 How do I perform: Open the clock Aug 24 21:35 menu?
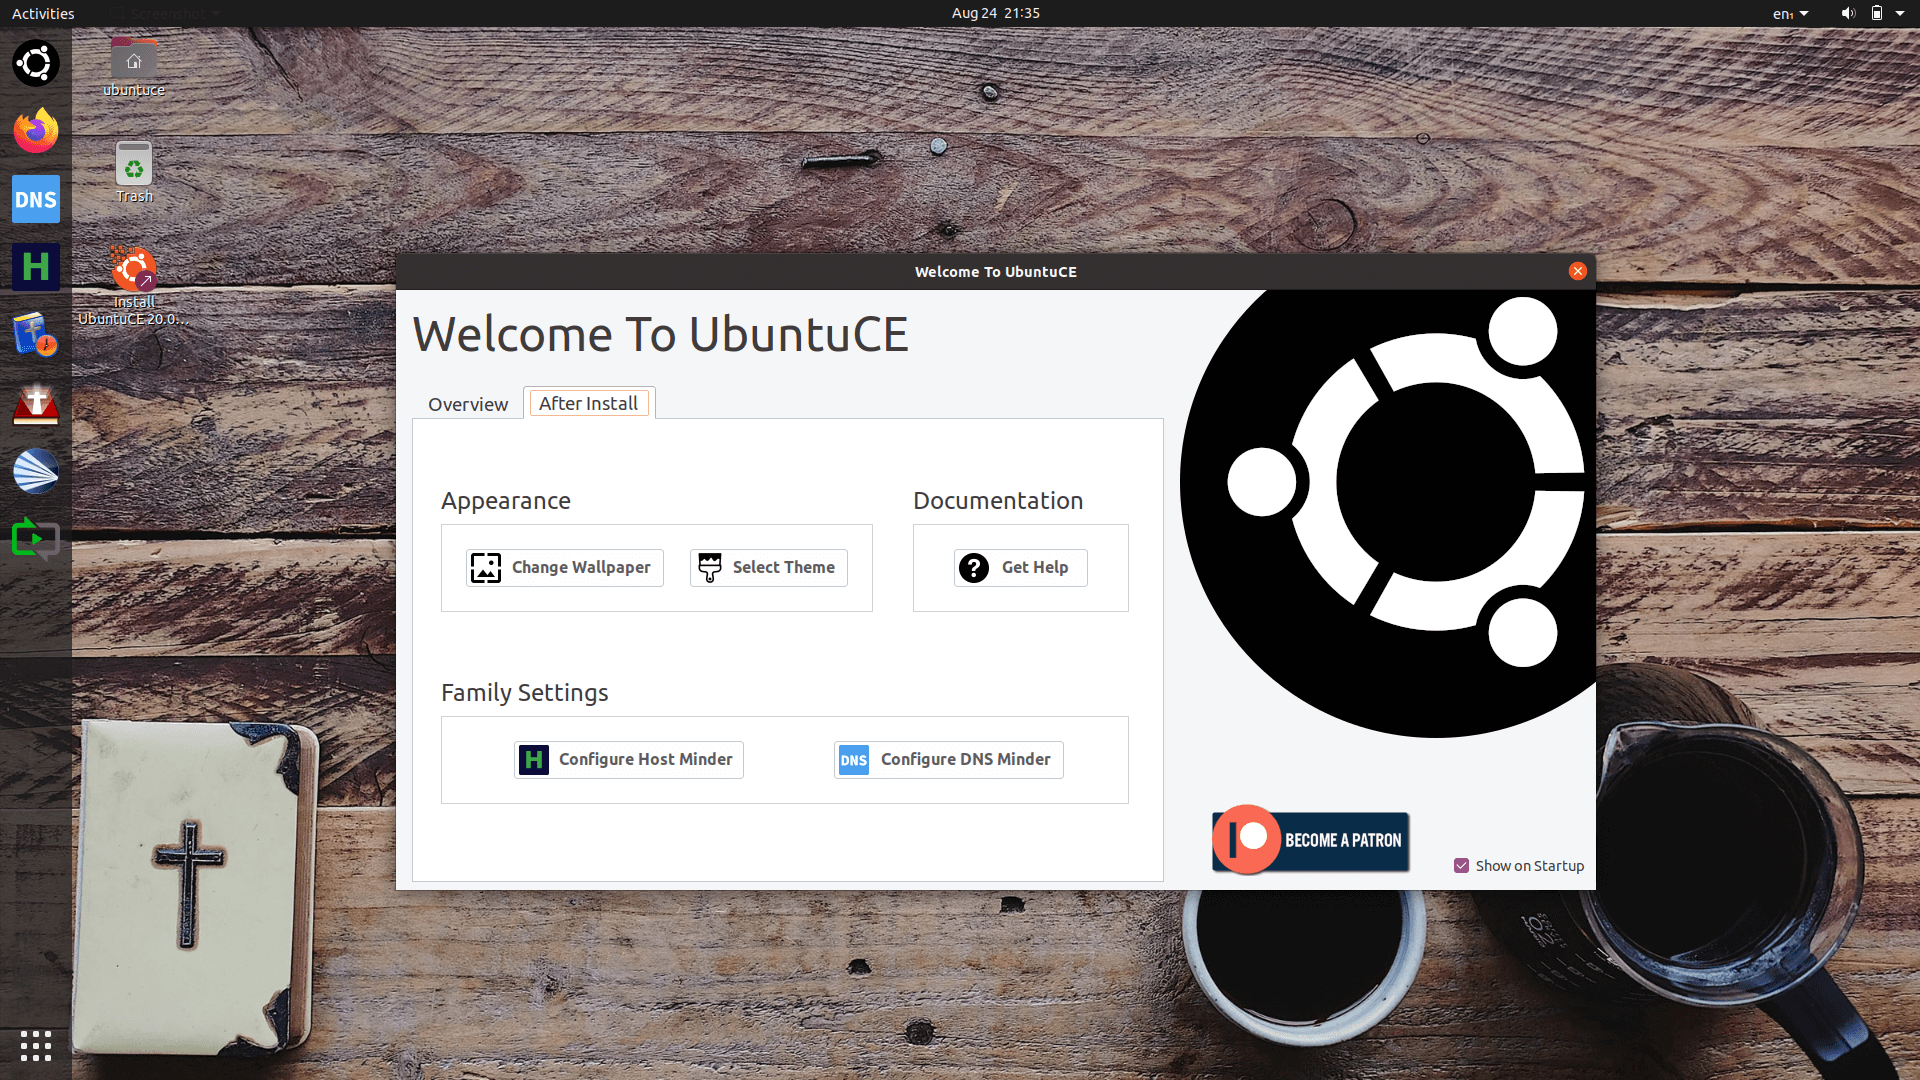point(995,13)
